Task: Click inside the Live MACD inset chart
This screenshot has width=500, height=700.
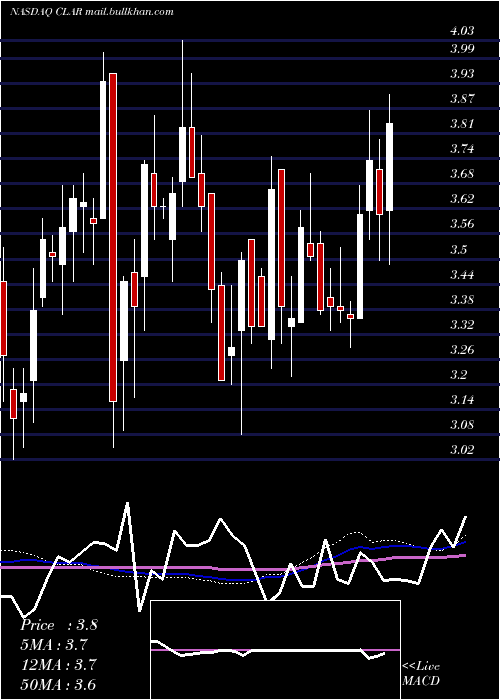Action: click(x=275, y=650)
